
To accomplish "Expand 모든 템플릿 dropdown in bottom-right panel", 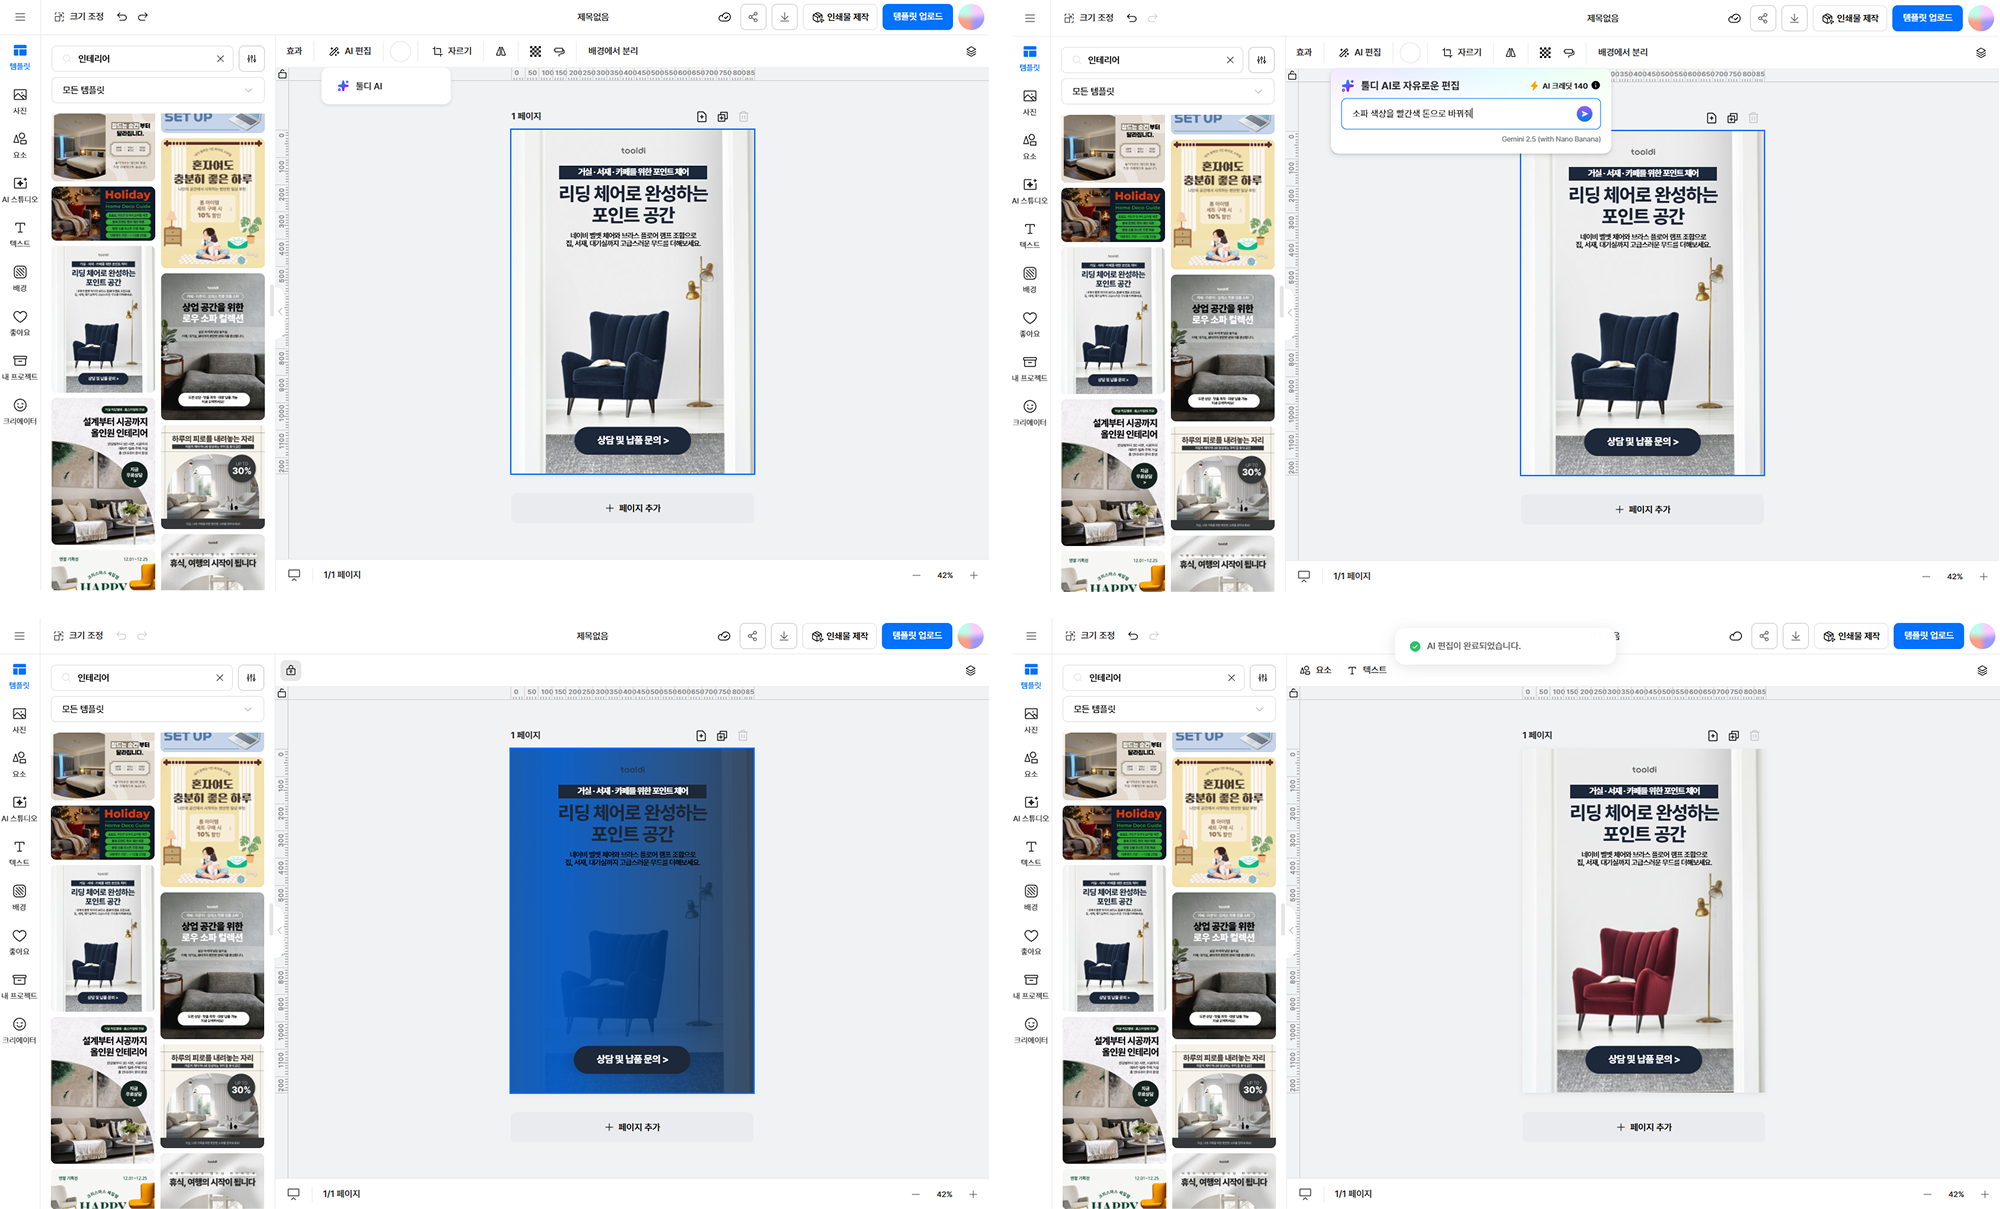I will coord(1168,709).
